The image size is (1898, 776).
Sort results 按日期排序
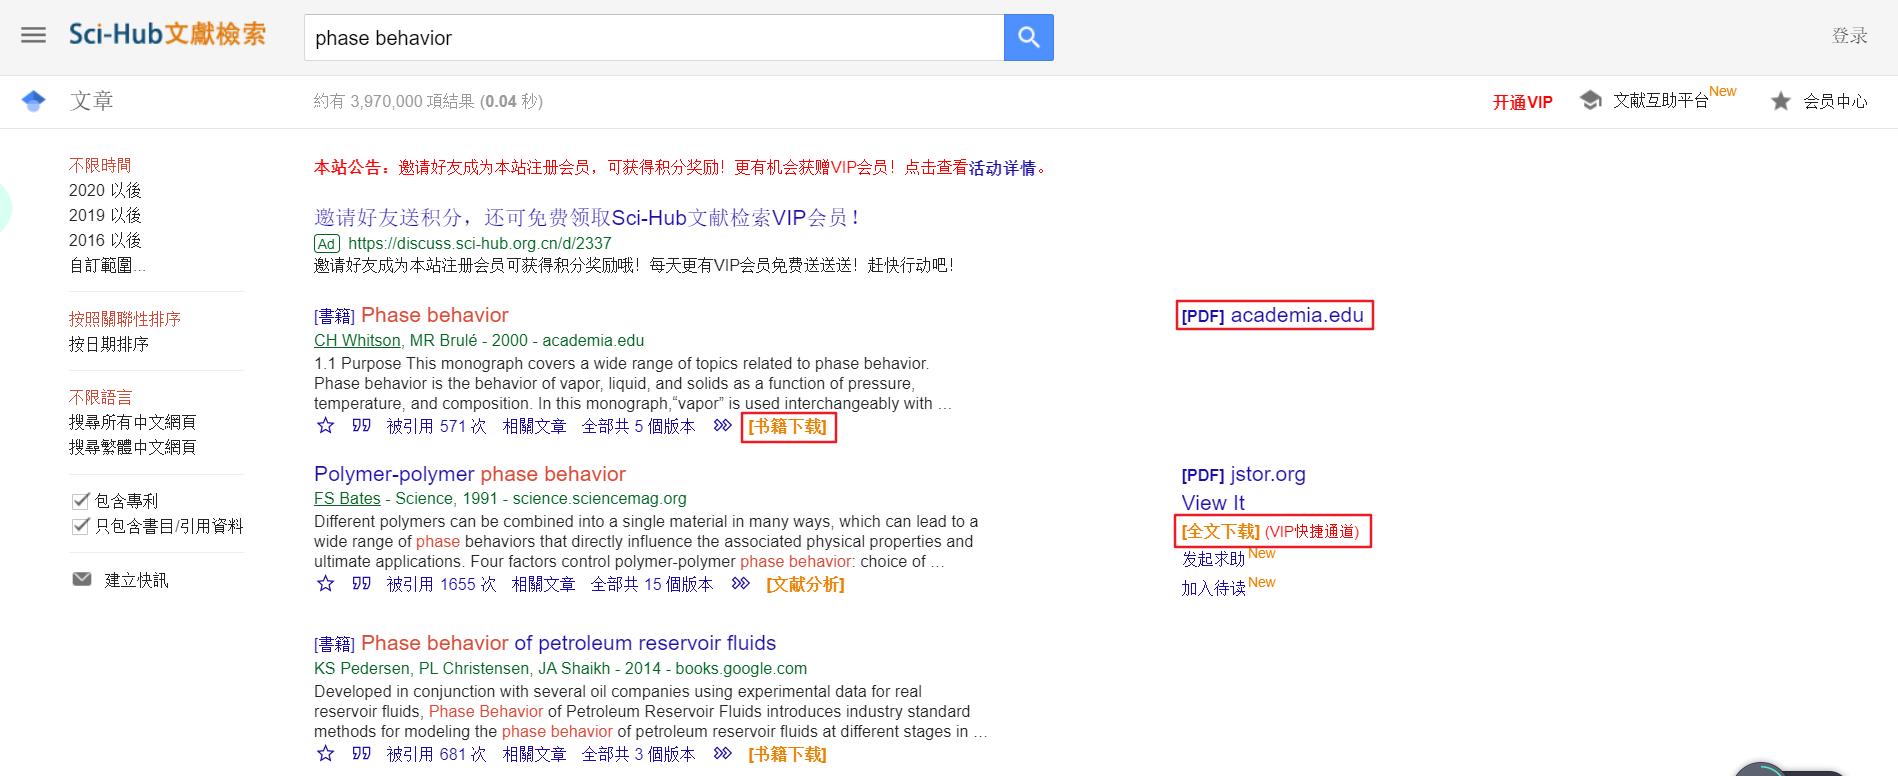pyautogui.click(x=109, y=344)
